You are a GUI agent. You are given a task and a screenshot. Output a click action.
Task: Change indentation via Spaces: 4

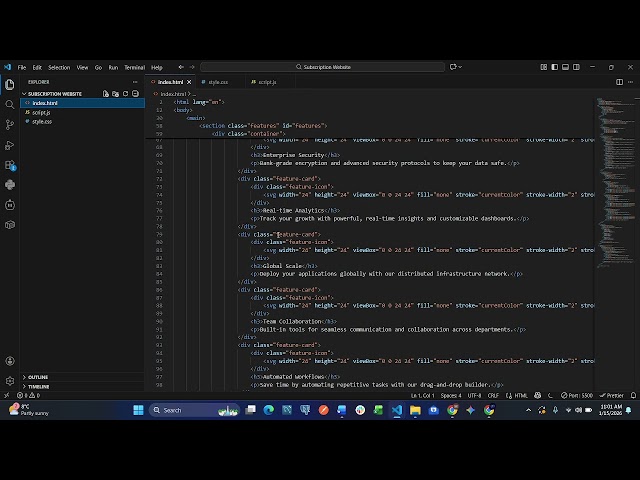coord(451,395)
